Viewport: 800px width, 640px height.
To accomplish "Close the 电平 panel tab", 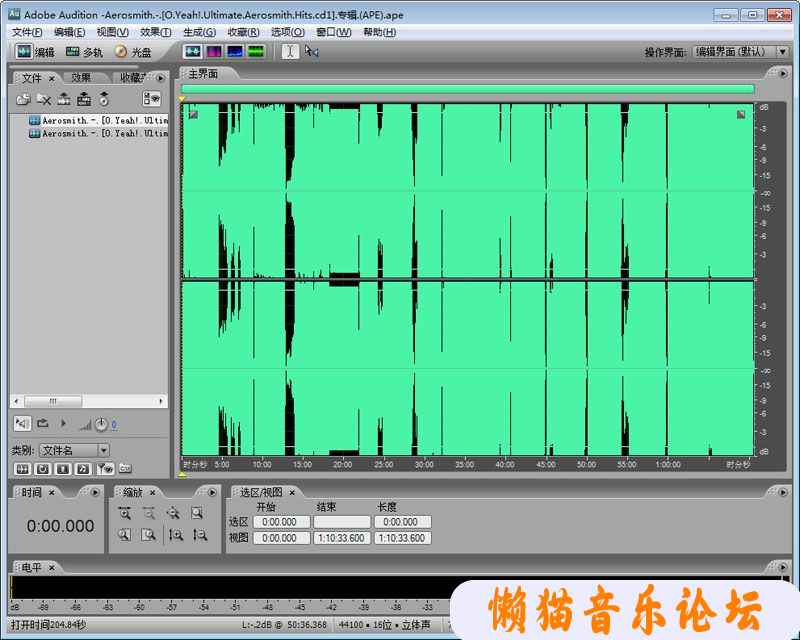I will [x=52, y=568].
